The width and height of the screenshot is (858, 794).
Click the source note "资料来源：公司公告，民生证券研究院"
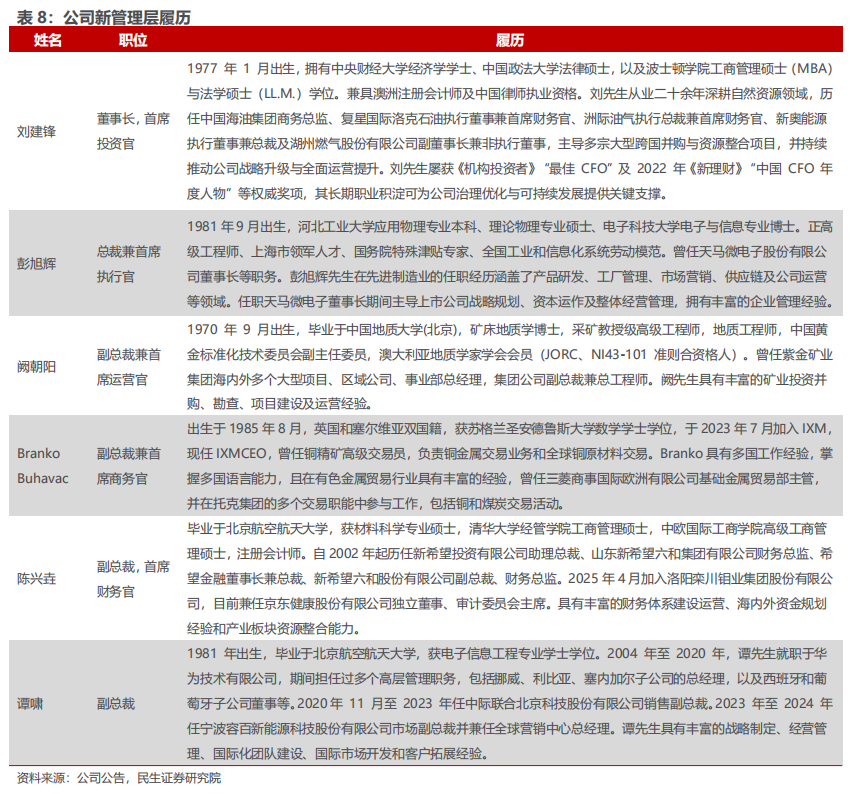coord(119,777)
